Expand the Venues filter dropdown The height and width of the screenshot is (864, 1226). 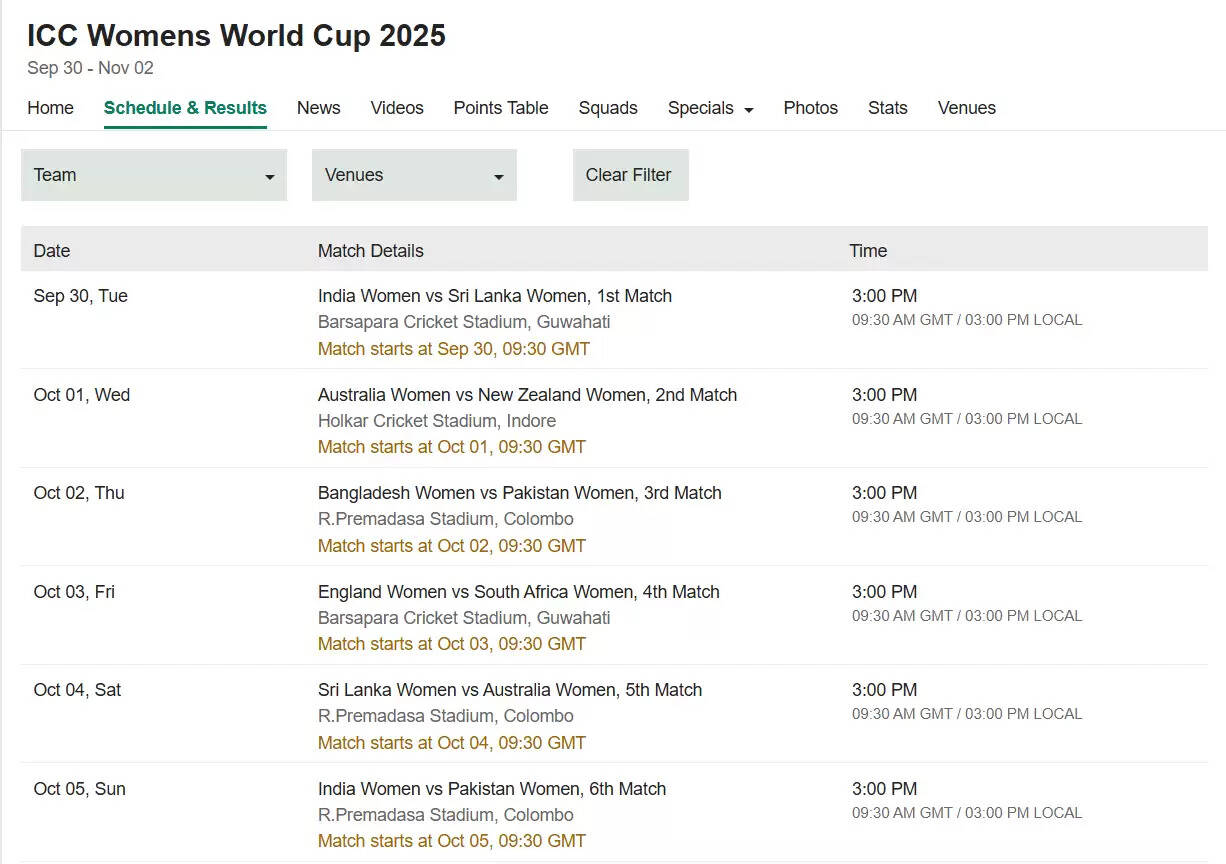414,175
